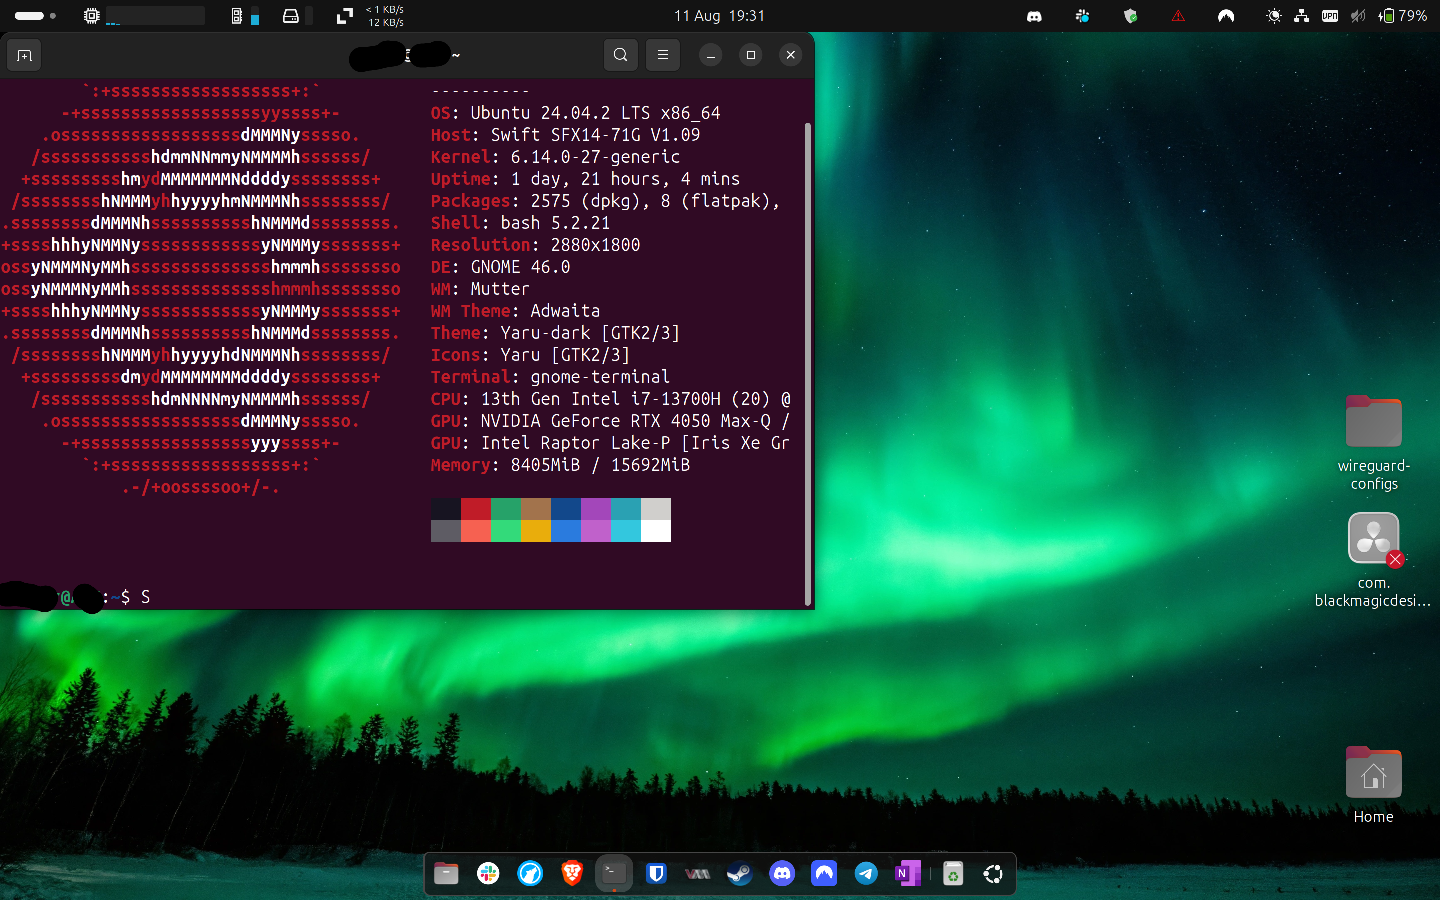Click the red color block in neofetch palette
1440x900 pixels.
[x=476, y=509]
